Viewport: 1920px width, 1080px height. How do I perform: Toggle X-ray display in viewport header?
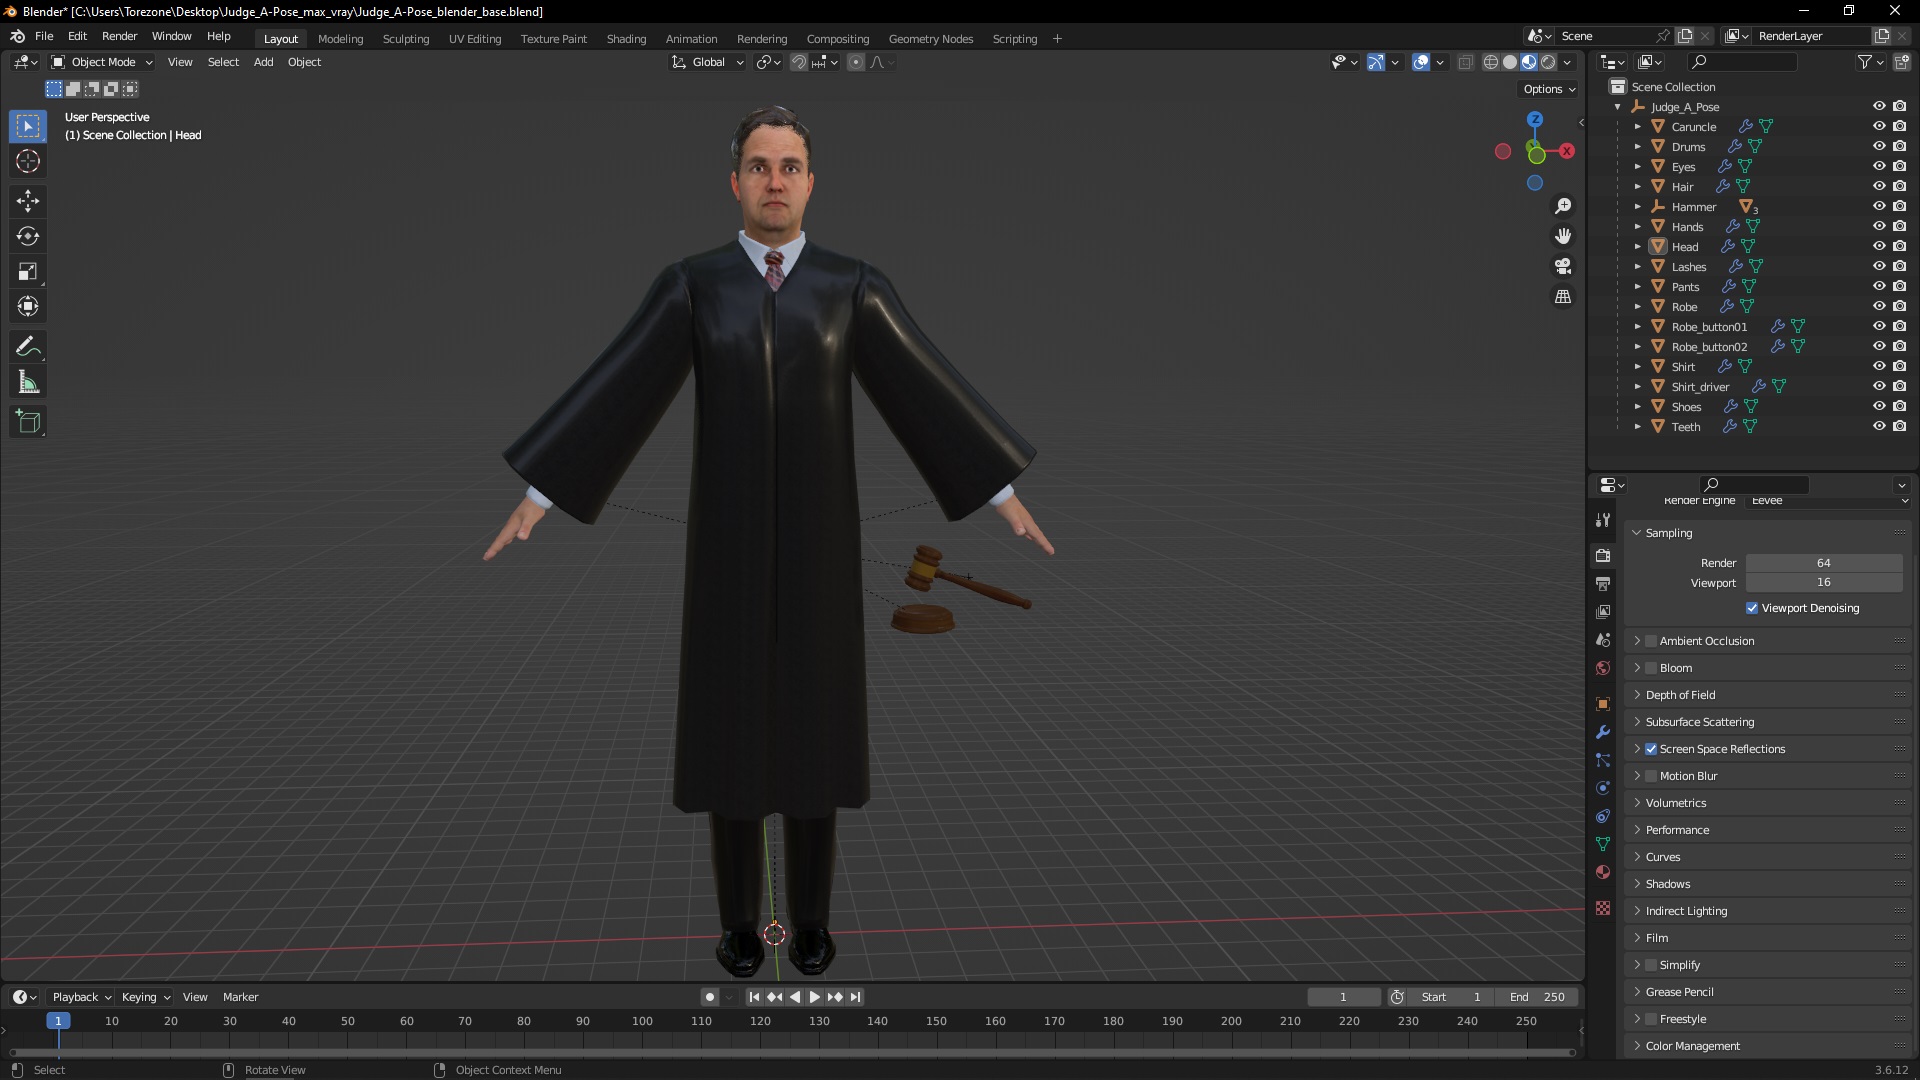[x=1465, y=62]
